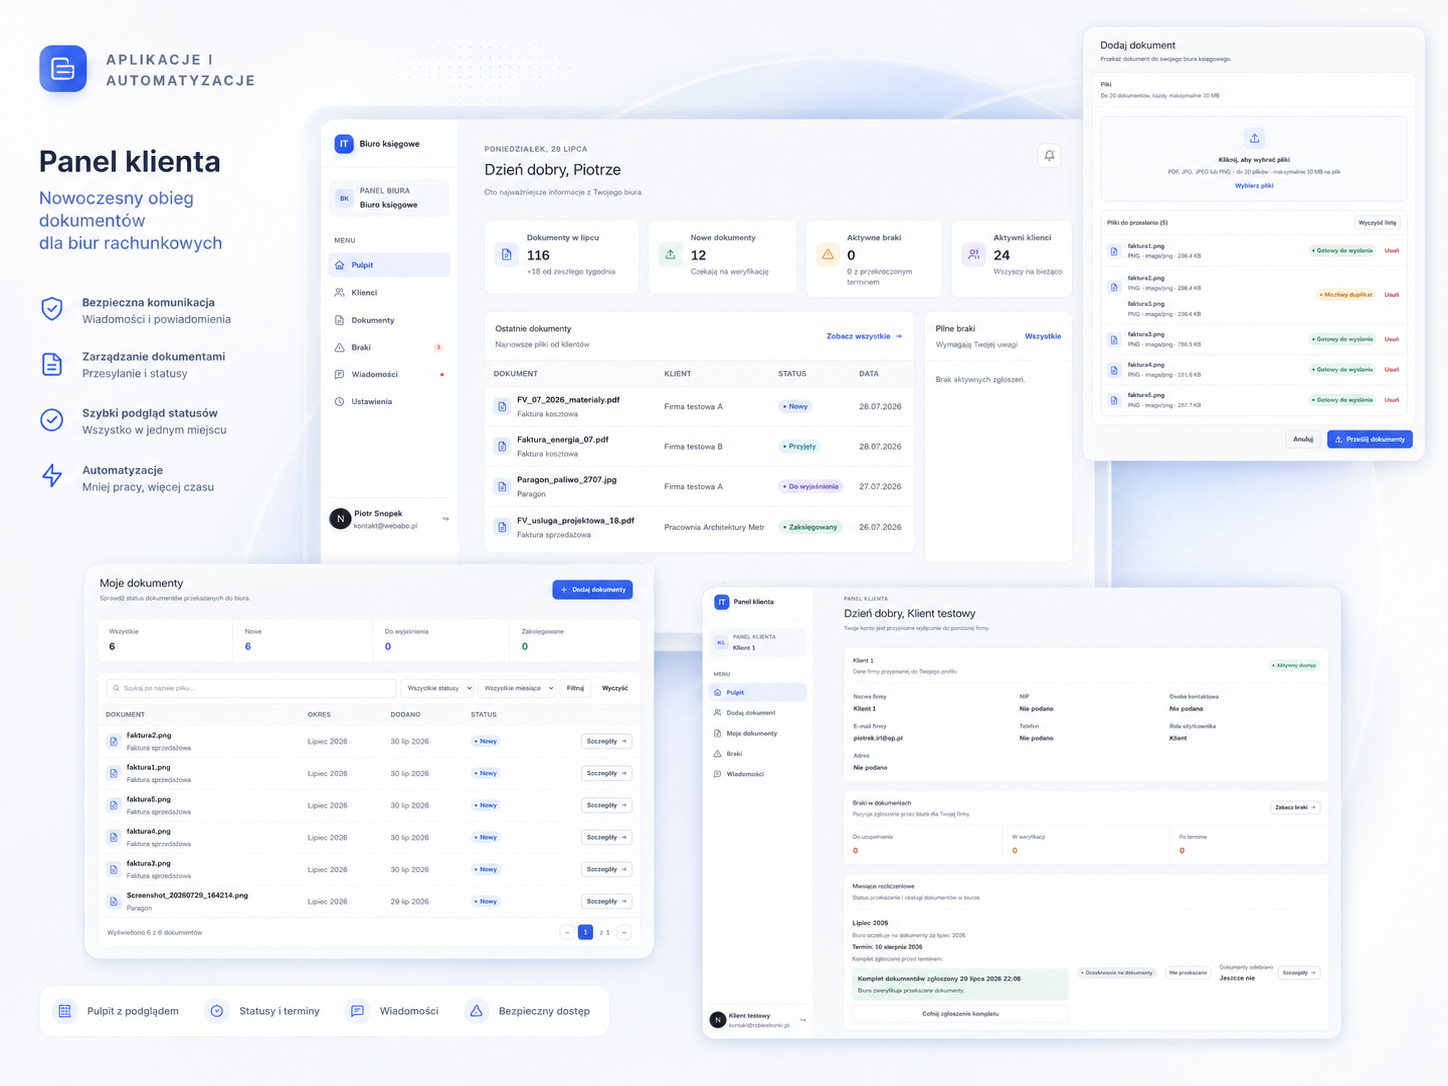
Task: Click Usuń next to faktura1.png
Action: click(1391, 251)
